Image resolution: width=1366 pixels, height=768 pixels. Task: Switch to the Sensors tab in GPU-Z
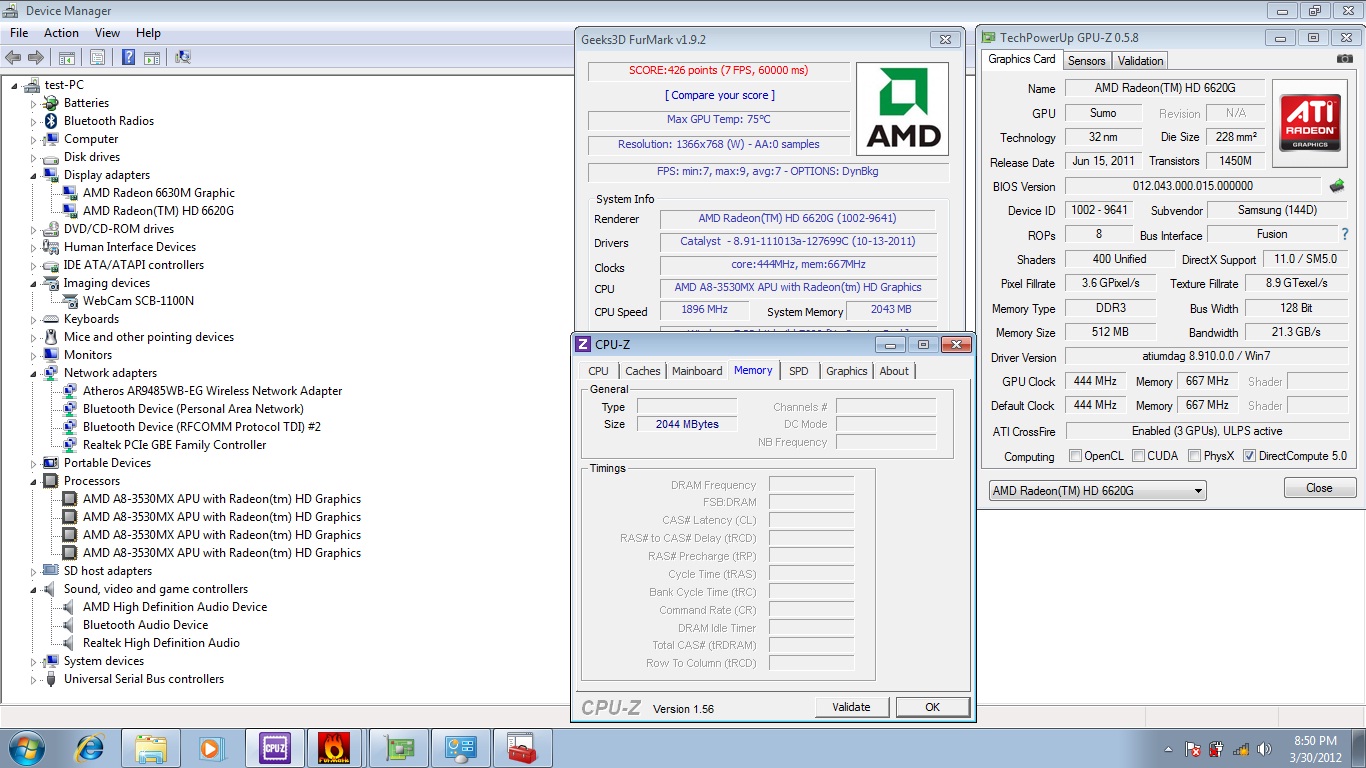click(x=1086, y=61)
